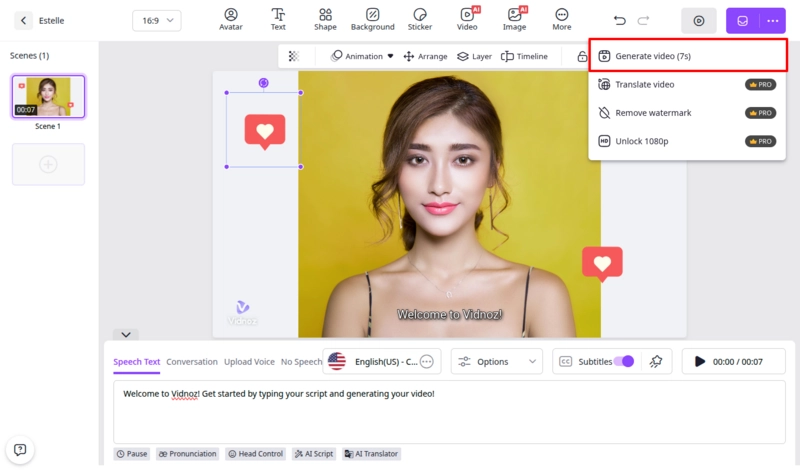Click the PRO badge beside Unlock 1080p

(760, 141)
